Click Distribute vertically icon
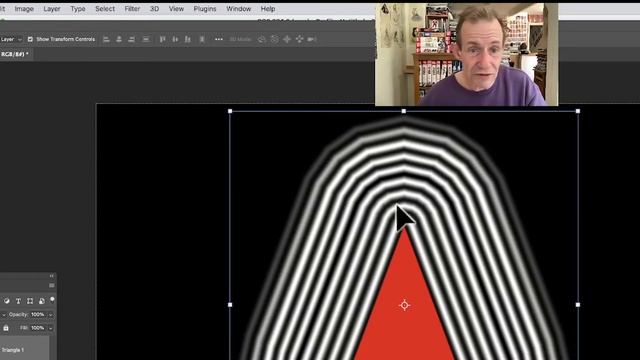The height and width of the screenshot is (360, 640). click(146, 39)
